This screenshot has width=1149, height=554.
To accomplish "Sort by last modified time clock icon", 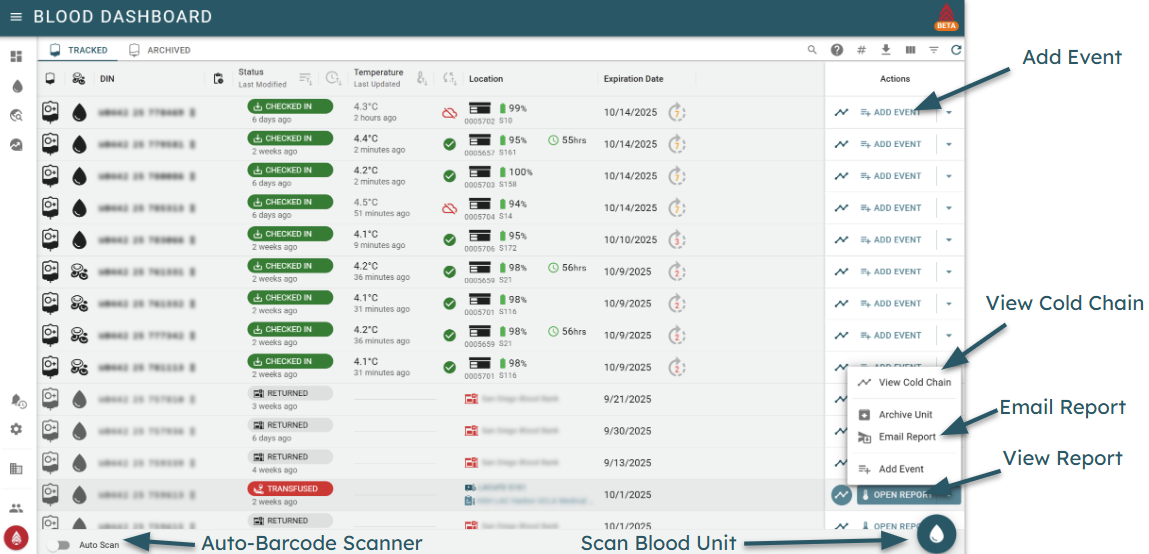I will [x=333, y=78].
